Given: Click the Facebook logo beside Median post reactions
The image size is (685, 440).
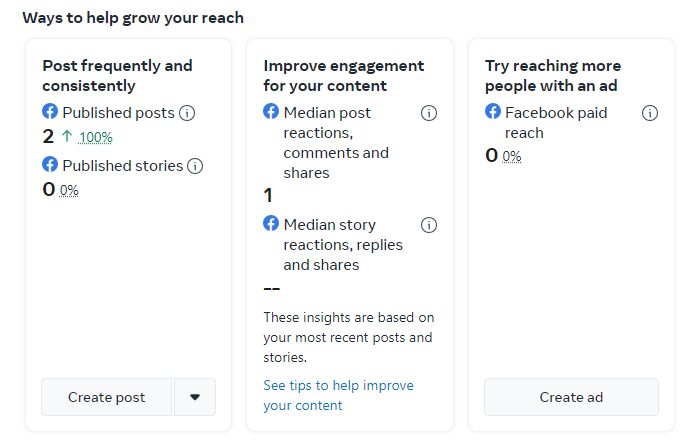Looking at the screenshot, I should click(271, 112).
